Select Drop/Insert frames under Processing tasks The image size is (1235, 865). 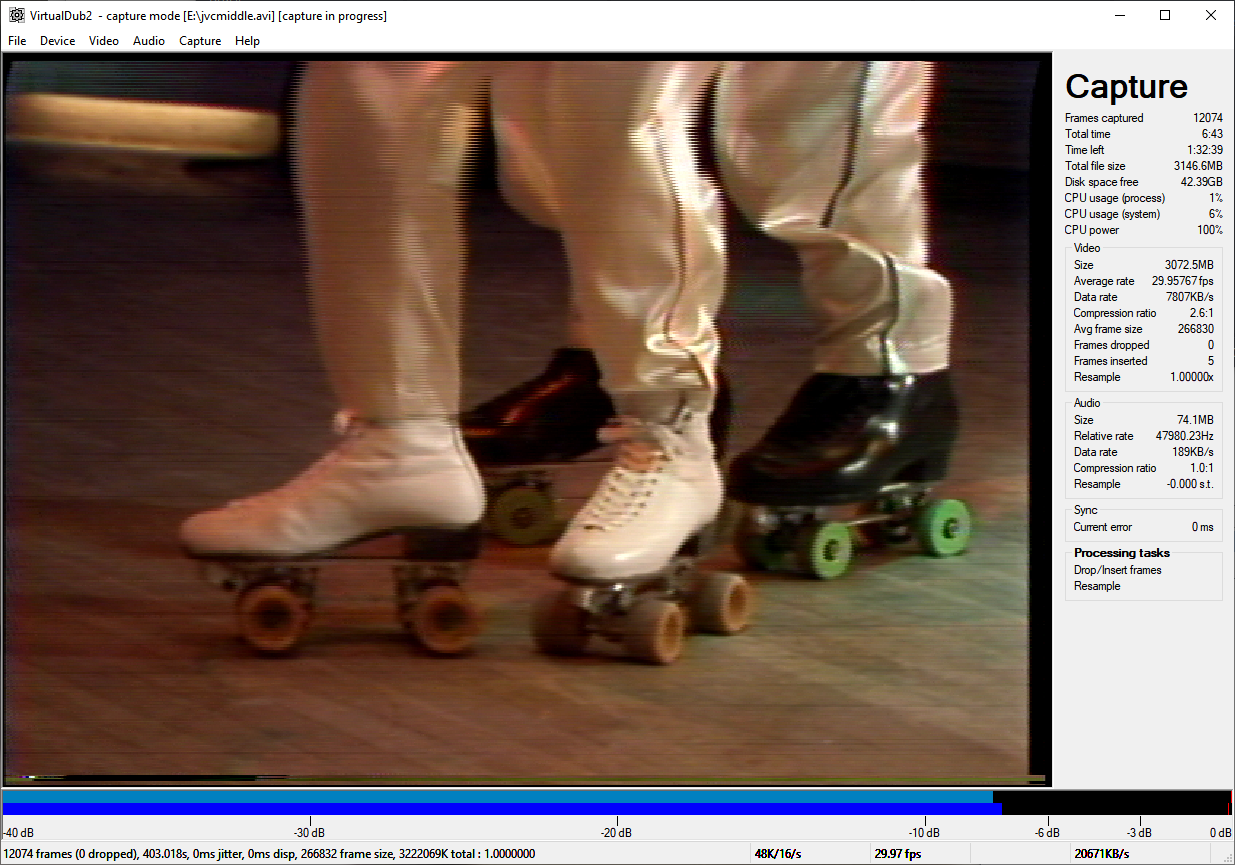click(x=1117, y=570)
